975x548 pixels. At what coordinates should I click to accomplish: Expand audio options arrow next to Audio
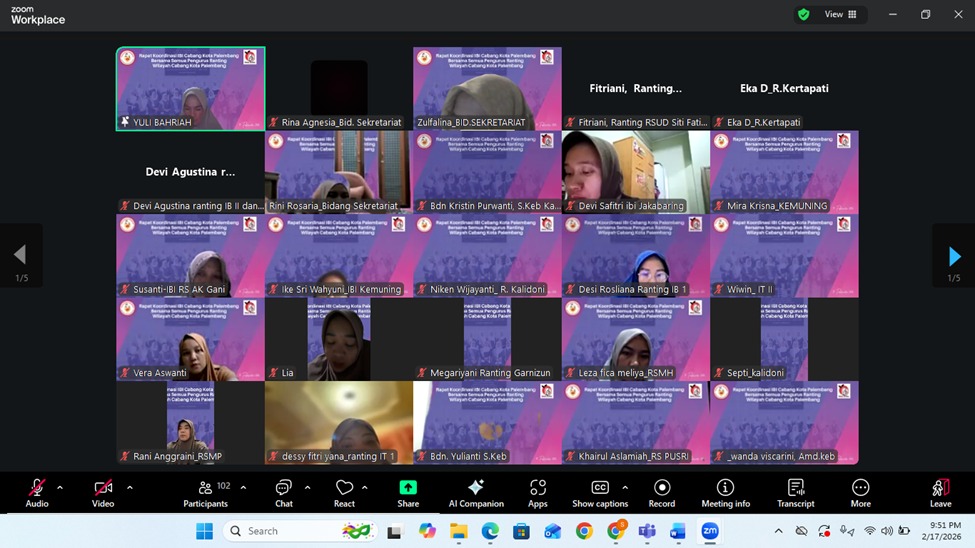coord(60,488)
